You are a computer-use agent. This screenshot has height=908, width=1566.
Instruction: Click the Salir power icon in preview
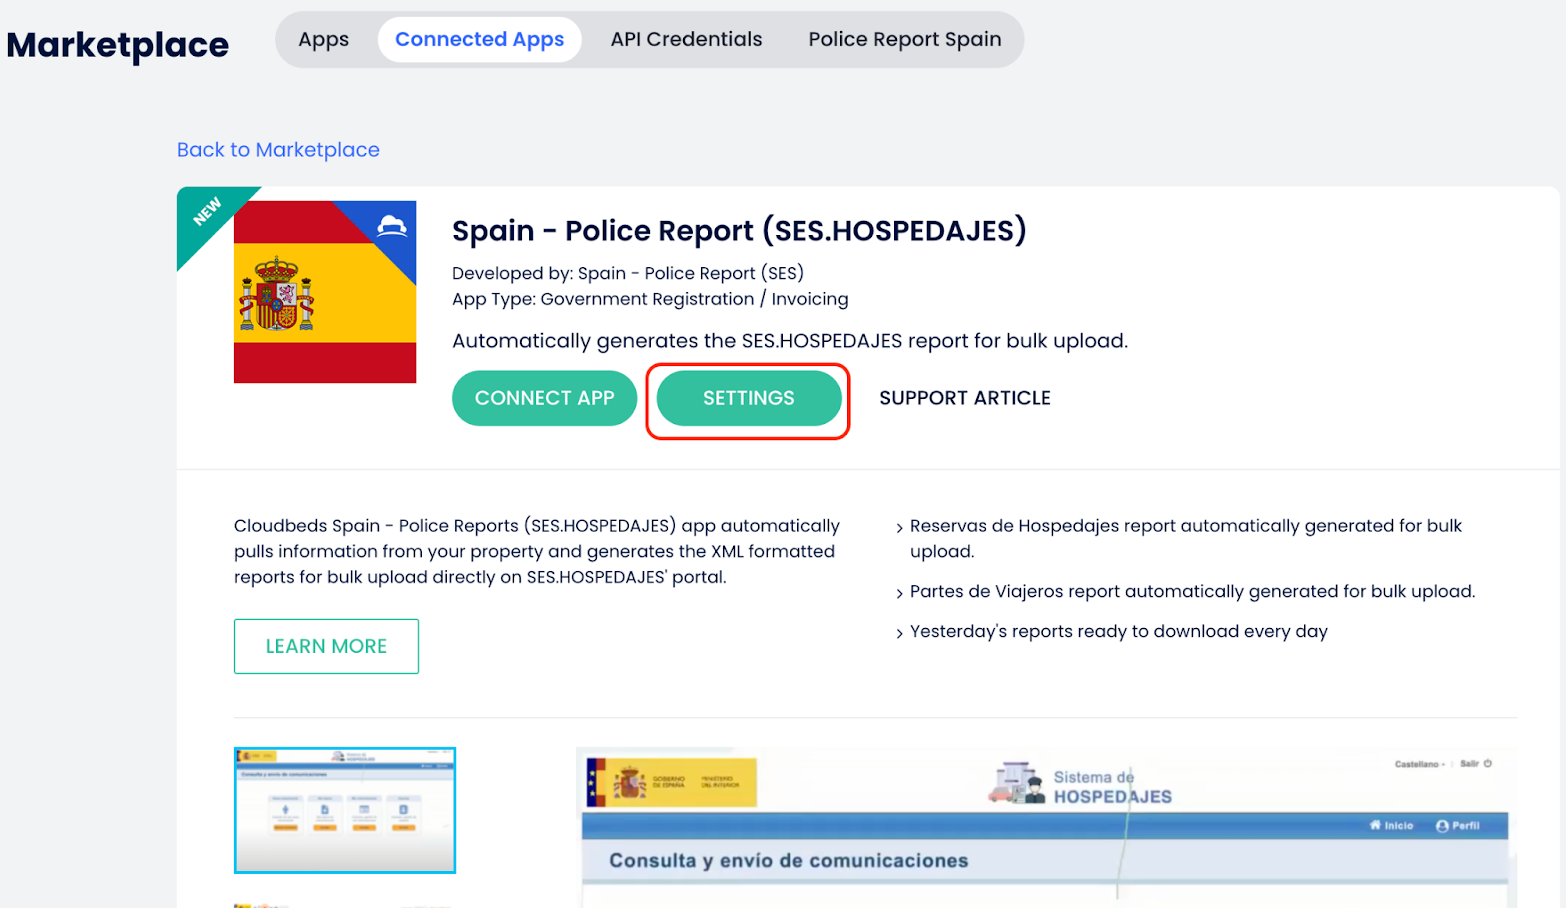tap(1487, 763)
